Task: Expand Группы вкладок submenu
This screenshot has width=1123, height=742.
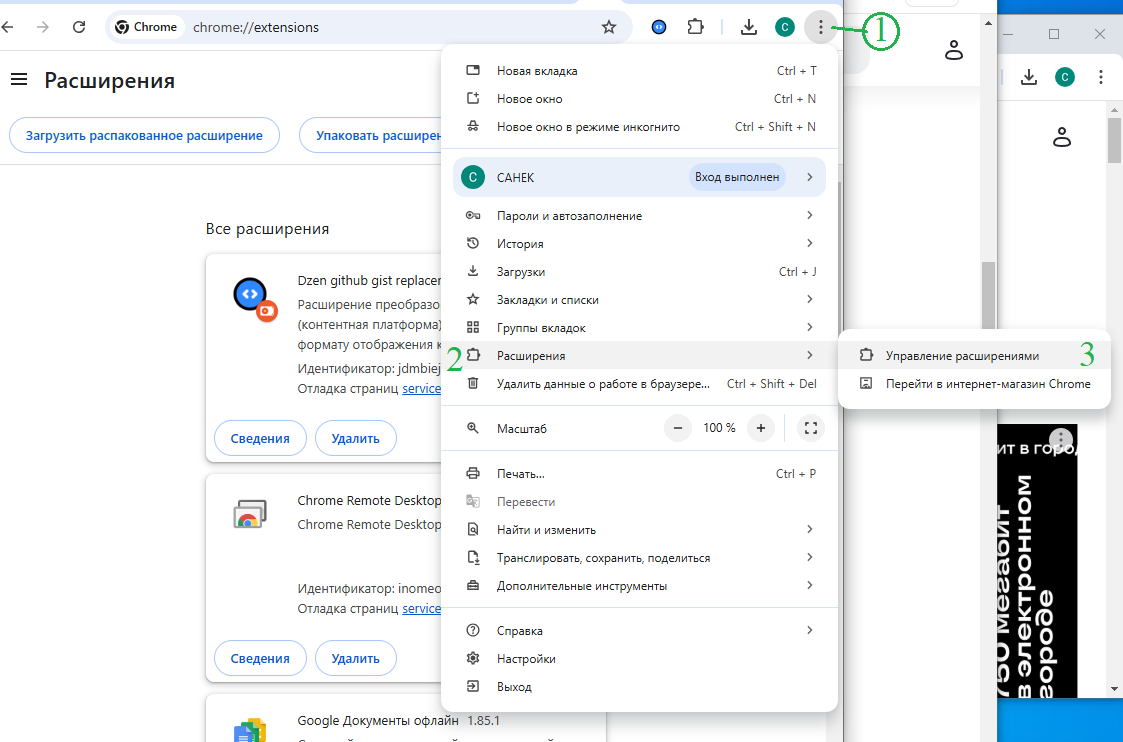Action: tap(640, 327)
